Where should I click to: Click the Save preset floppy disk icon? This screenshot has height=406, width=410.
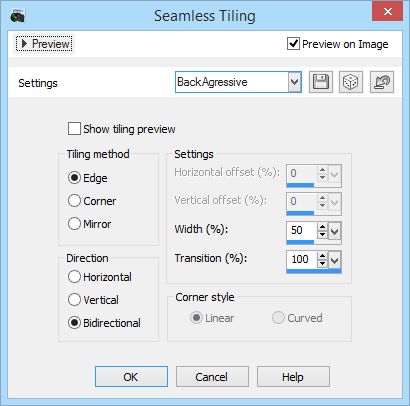321,82
